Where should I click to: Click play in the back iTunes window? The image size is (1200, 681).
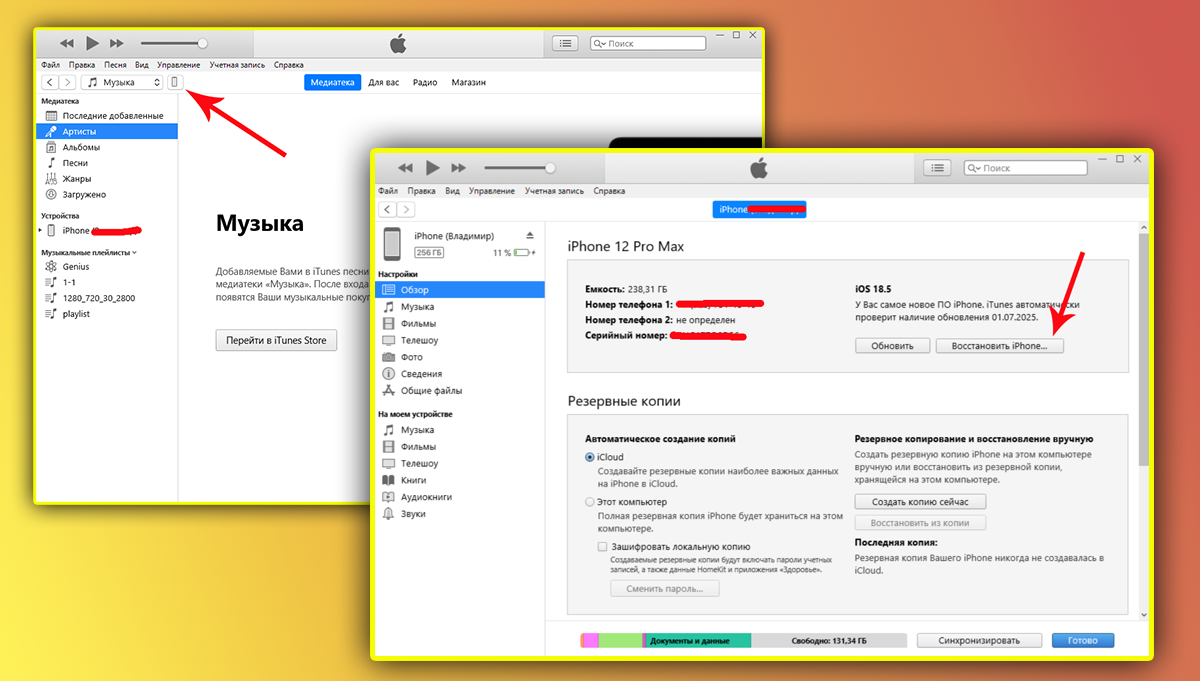click(92, 43)
